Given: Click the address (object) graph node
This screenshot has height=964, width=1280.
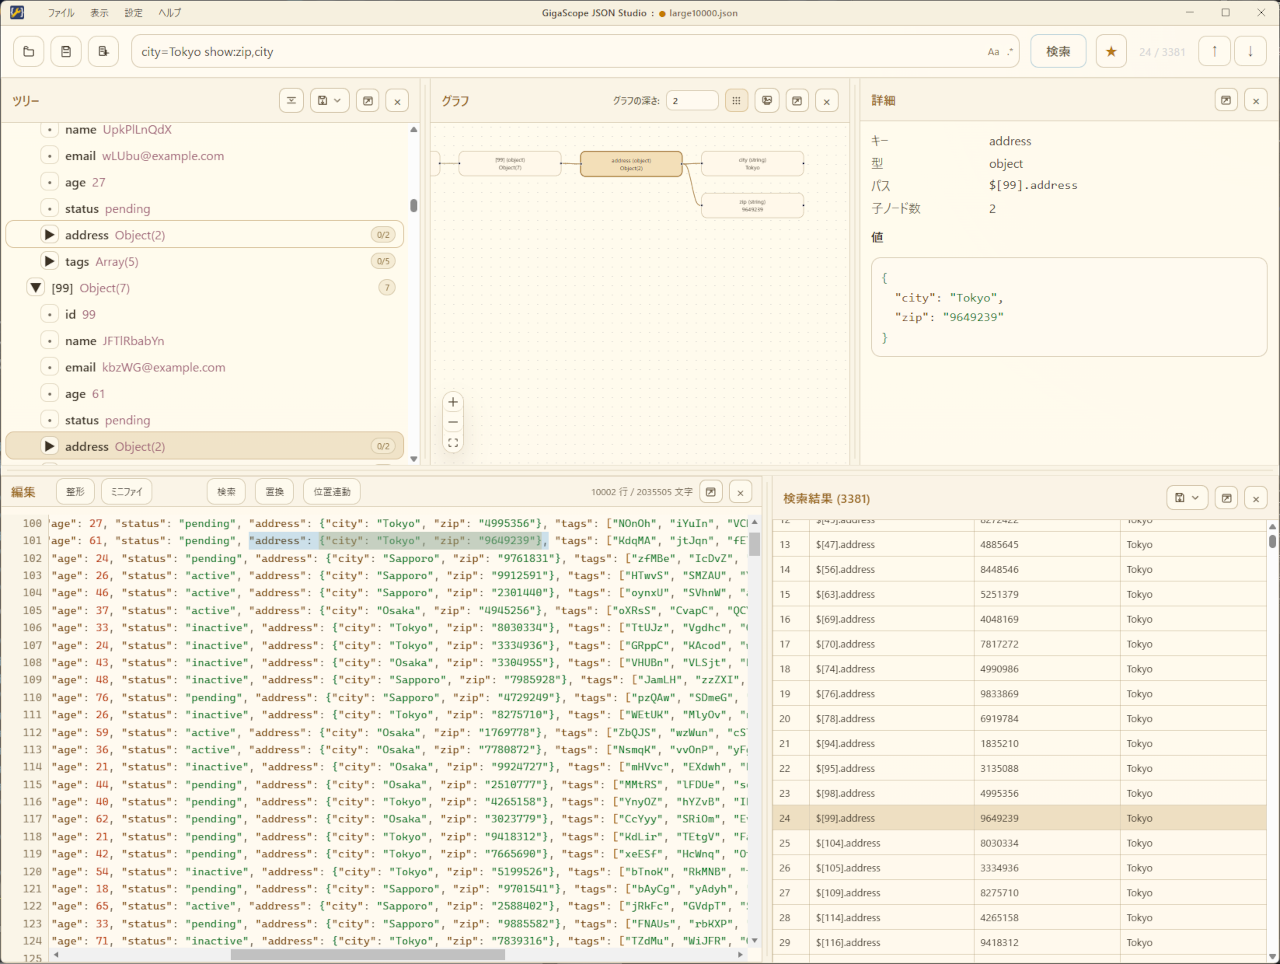Looking at the screenshot, I should click(631, 164).
